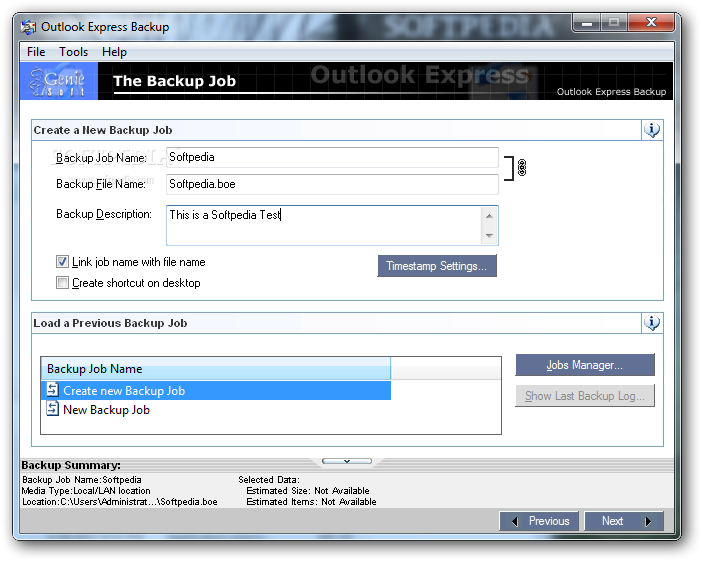Close the Outlook Express Backup window
This screenshot has height=561, width=702.
click(x=651, y=22)
